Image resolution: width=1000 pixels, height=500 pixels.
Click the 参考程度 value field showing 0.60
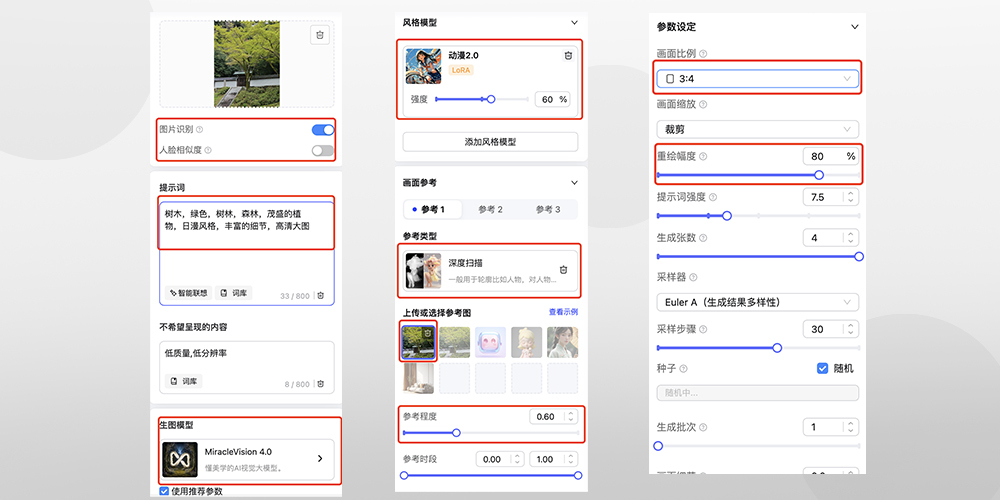coord(554,416)
